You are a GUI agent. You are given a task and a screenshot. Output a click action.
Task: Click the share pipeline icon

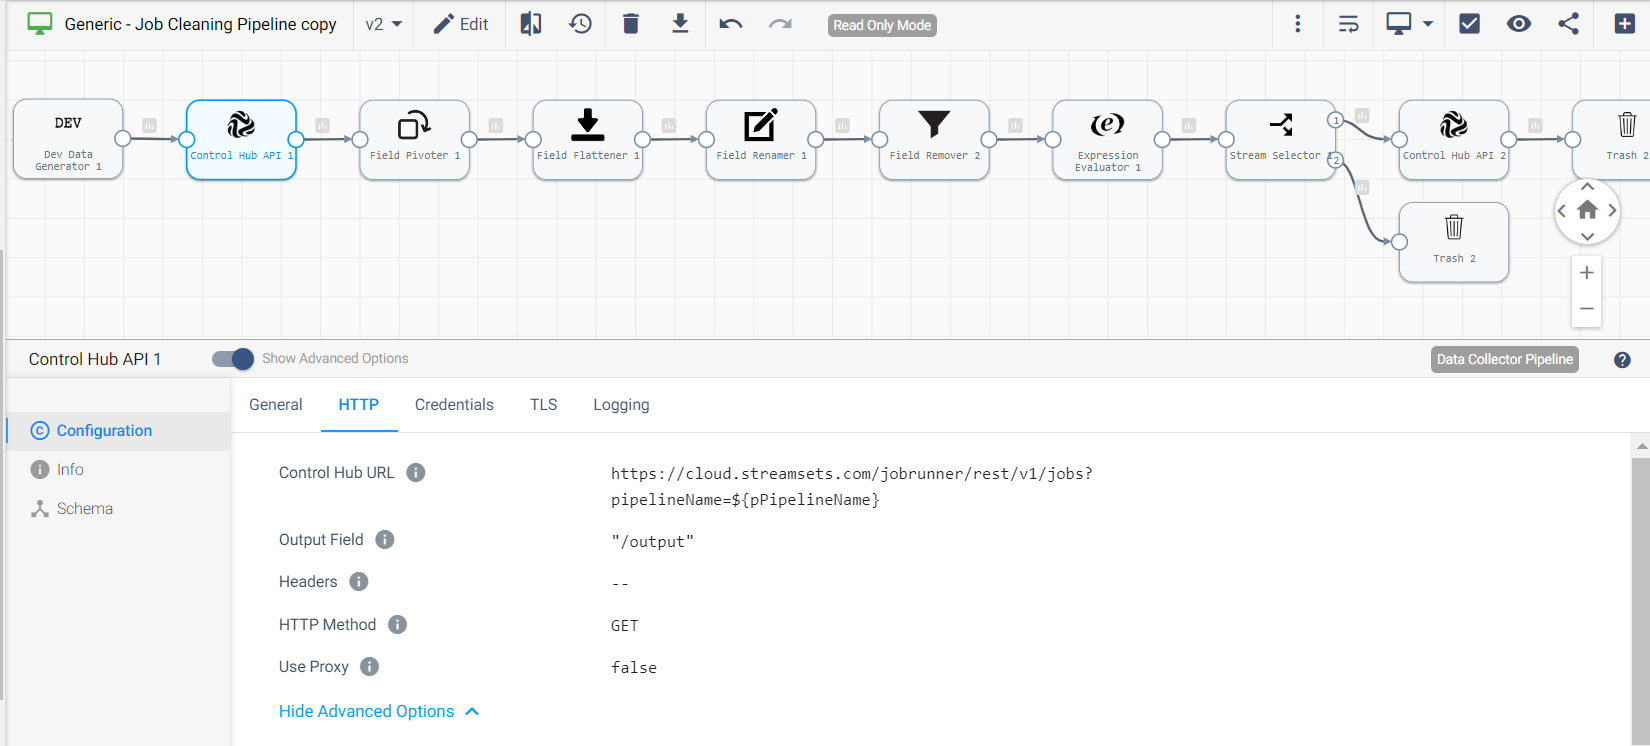point(1568,24)
